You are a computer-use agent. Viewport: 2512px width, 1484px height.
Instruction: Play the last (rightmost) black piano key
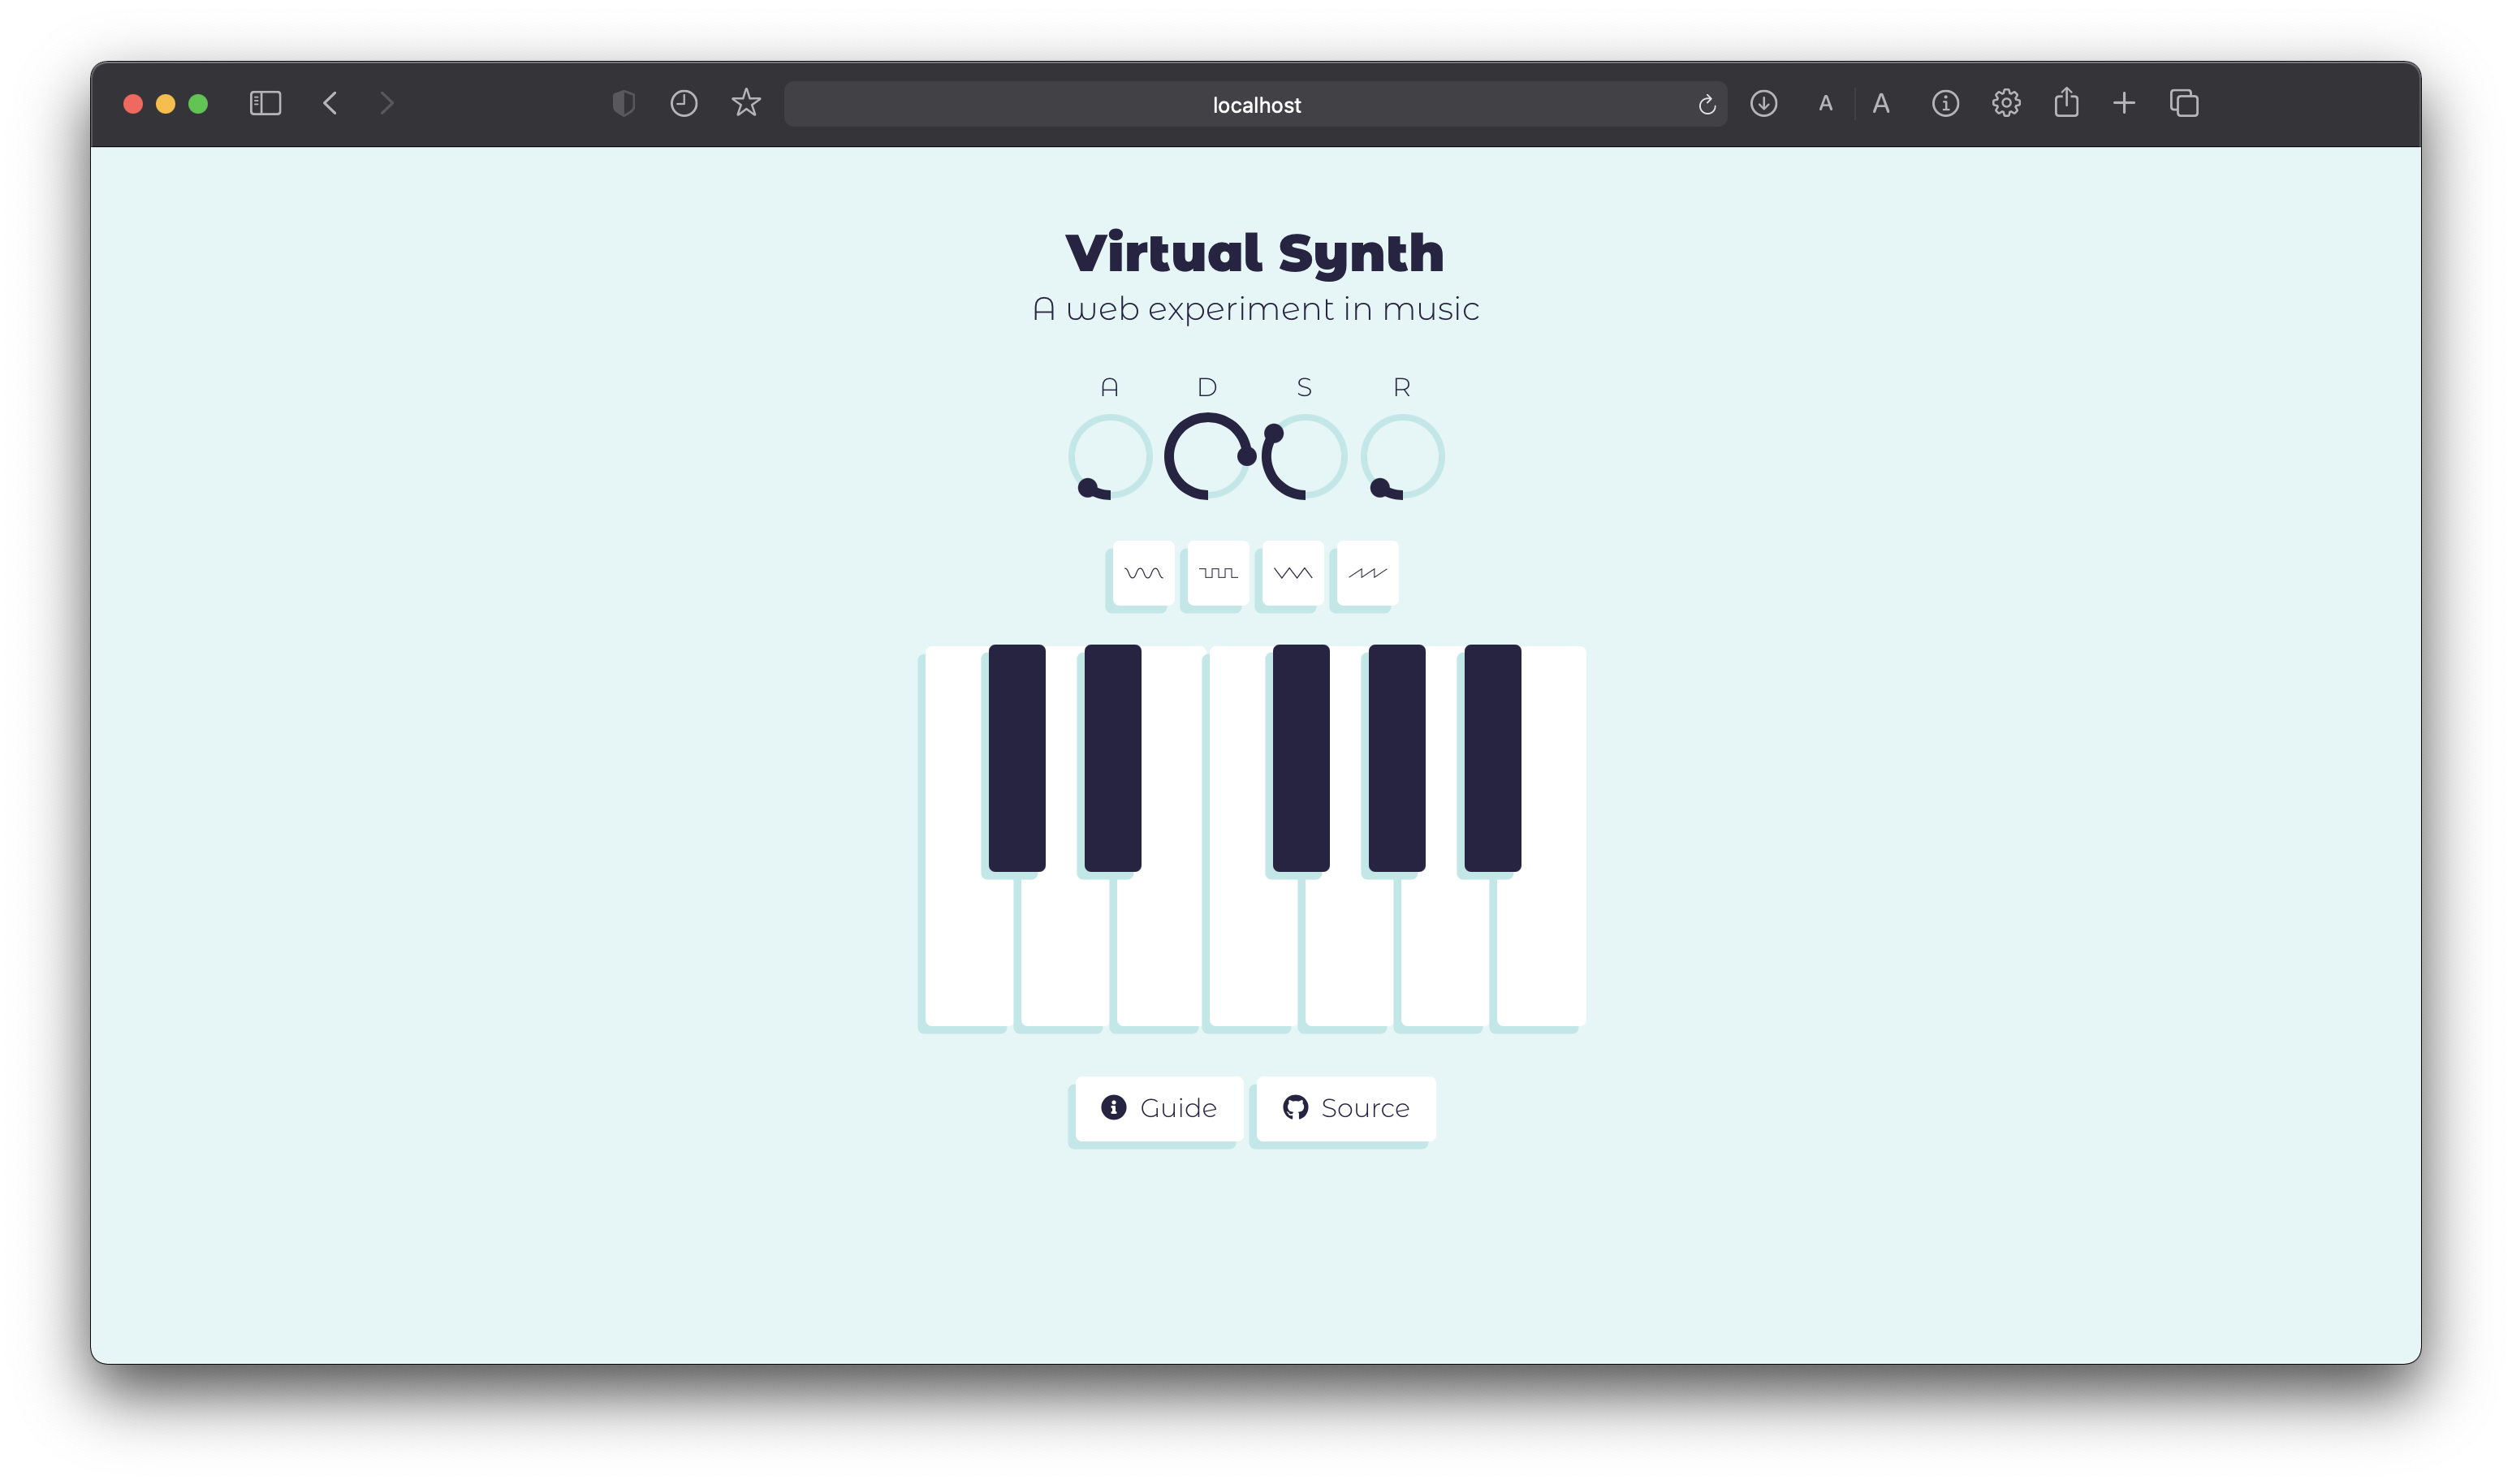(1492, 757)
